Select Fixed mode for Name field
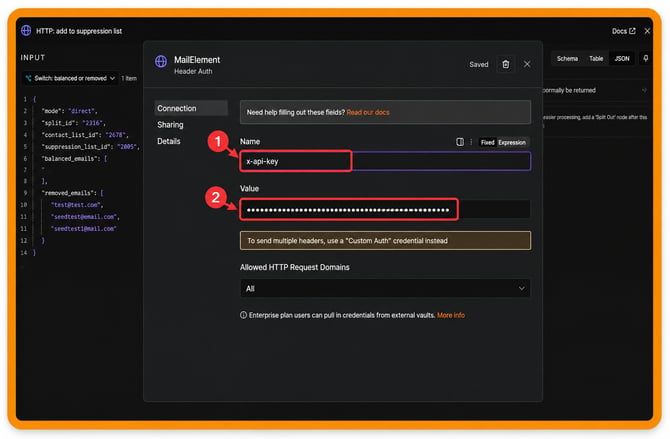 tap(487, 142)
